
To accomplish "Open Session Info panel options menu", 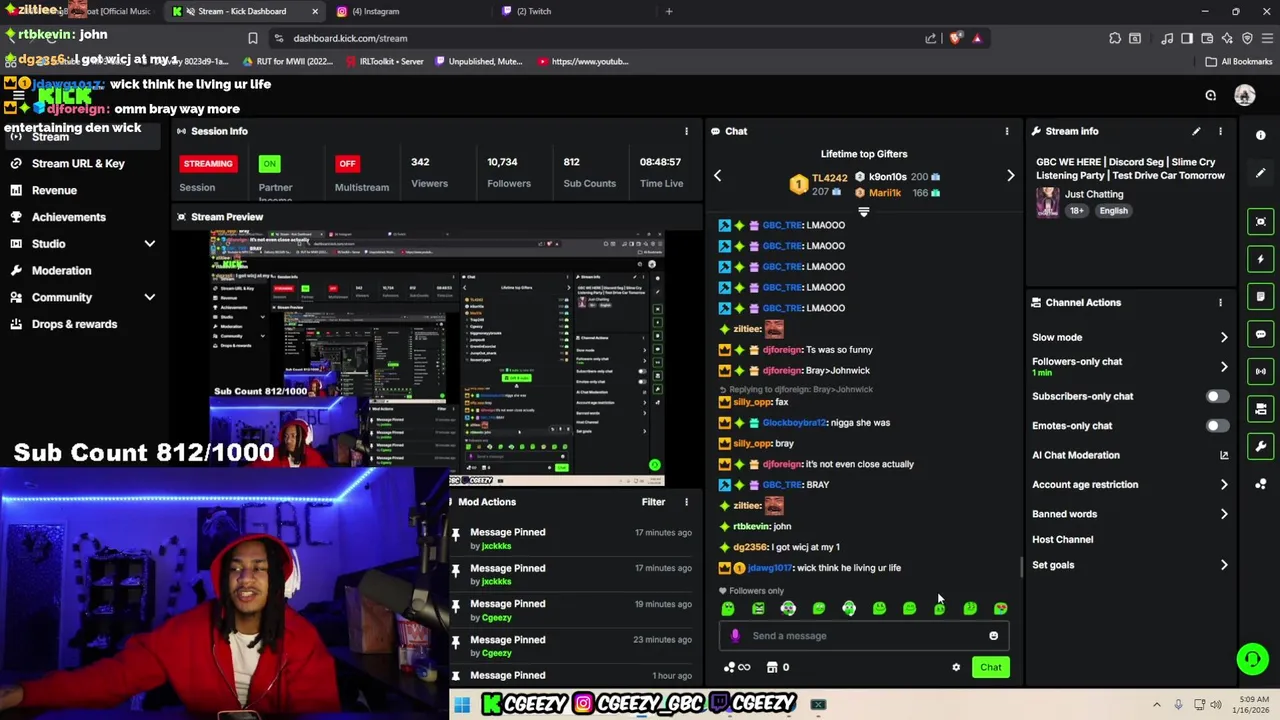I will tap(686, 131).
